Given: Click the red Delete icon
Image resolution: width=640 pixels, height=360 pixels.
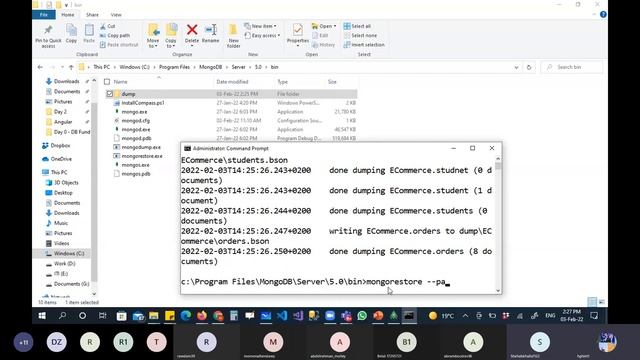Looking at the screenshot, I should pos(192,30).
